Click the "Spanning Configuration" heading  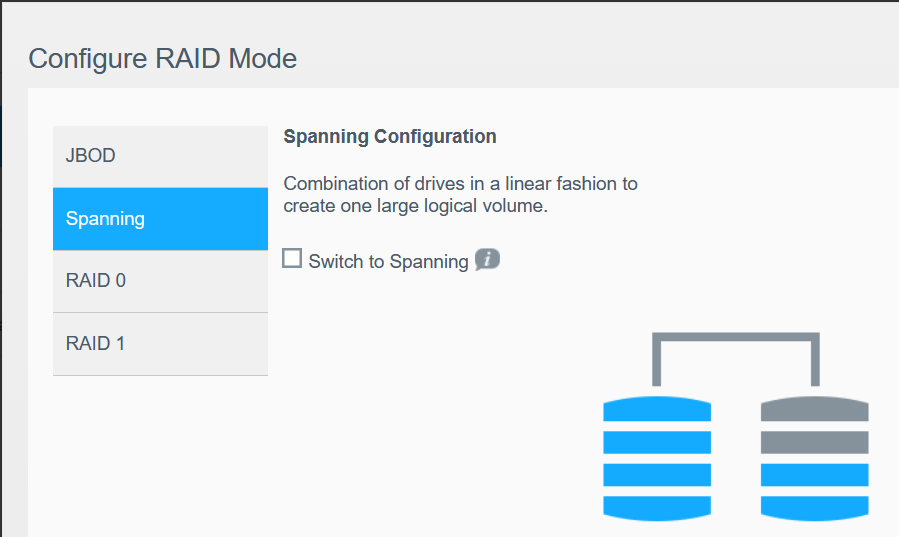pyautogui.click(x=390, y=137)
